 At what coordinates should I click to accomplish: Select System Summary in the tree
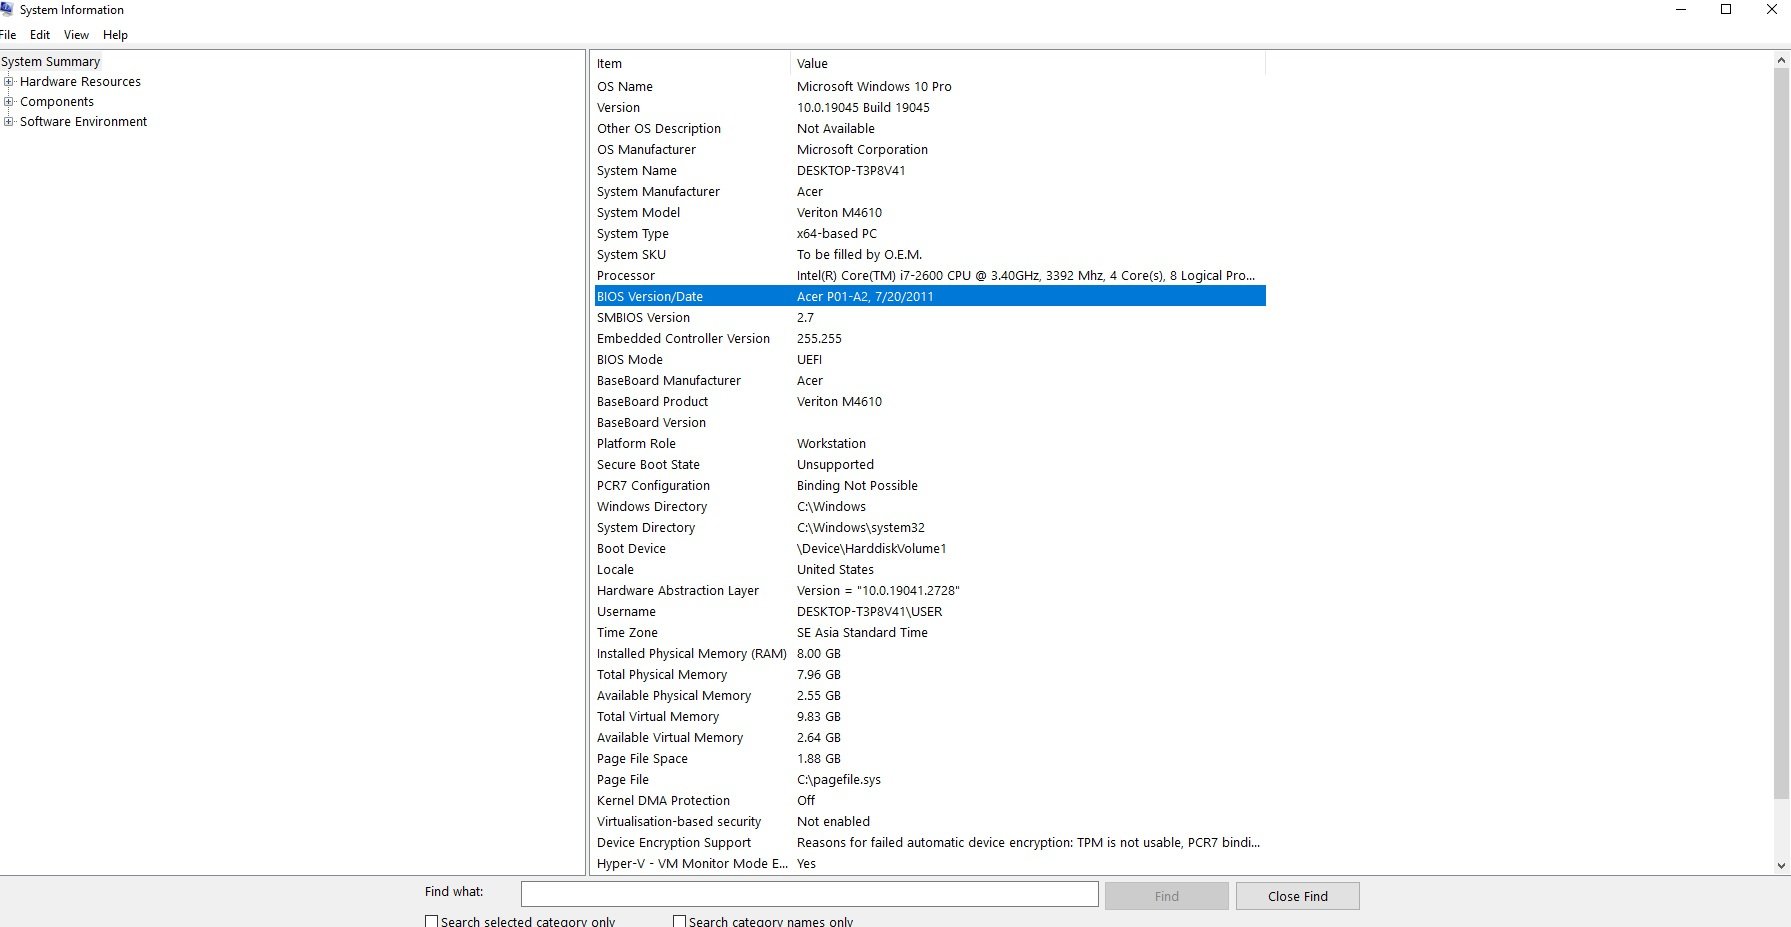point(51,62)
